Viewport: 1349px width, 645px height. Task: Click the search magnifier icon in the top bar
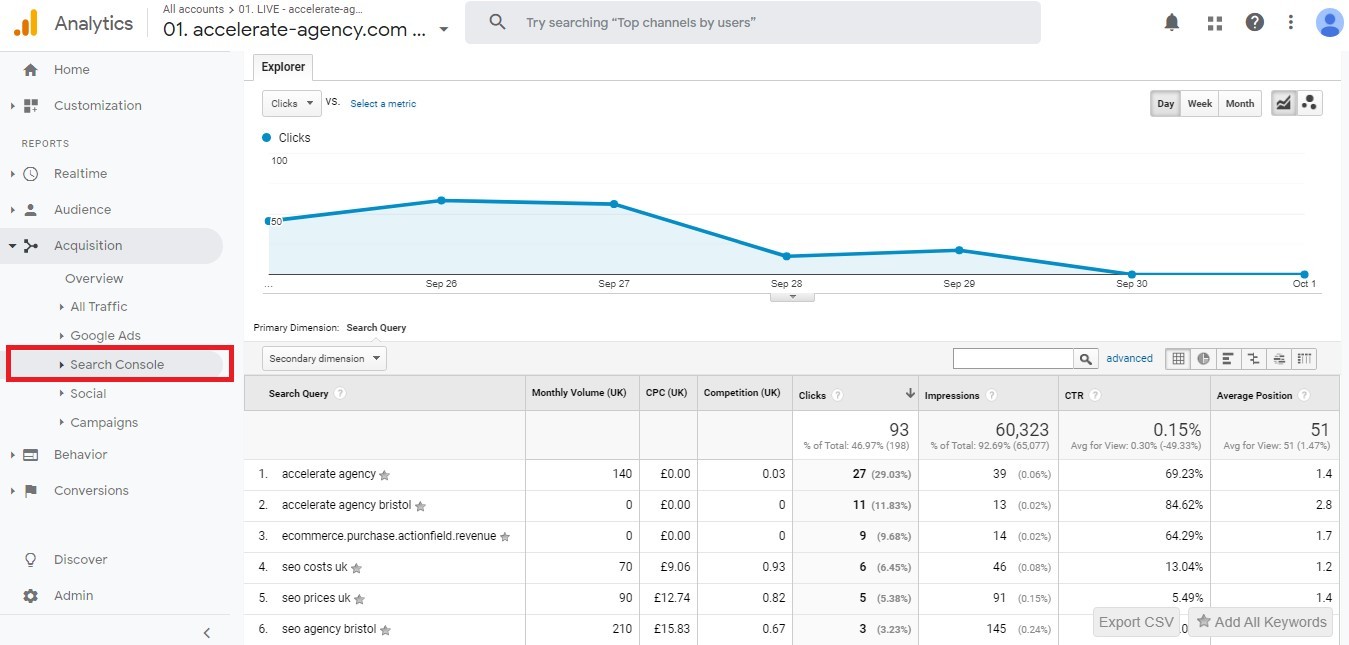499,22
